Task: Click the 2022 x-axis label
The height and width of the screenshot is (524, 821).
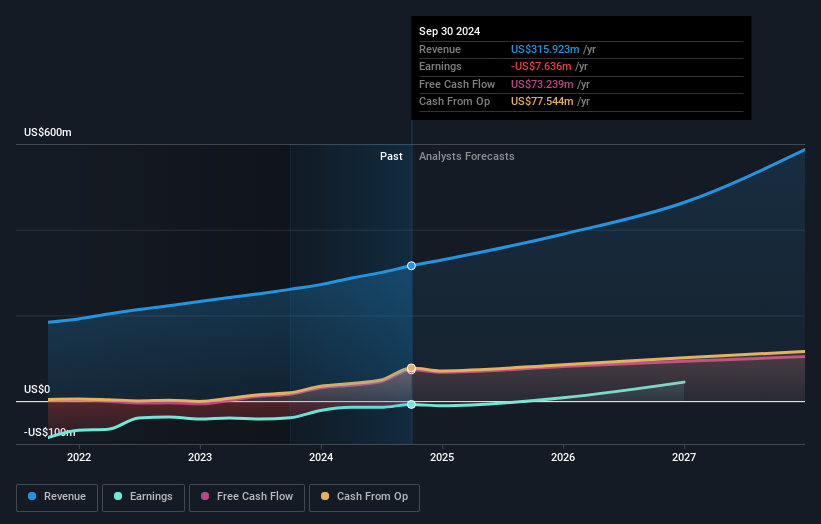Action: click(79, 458)
